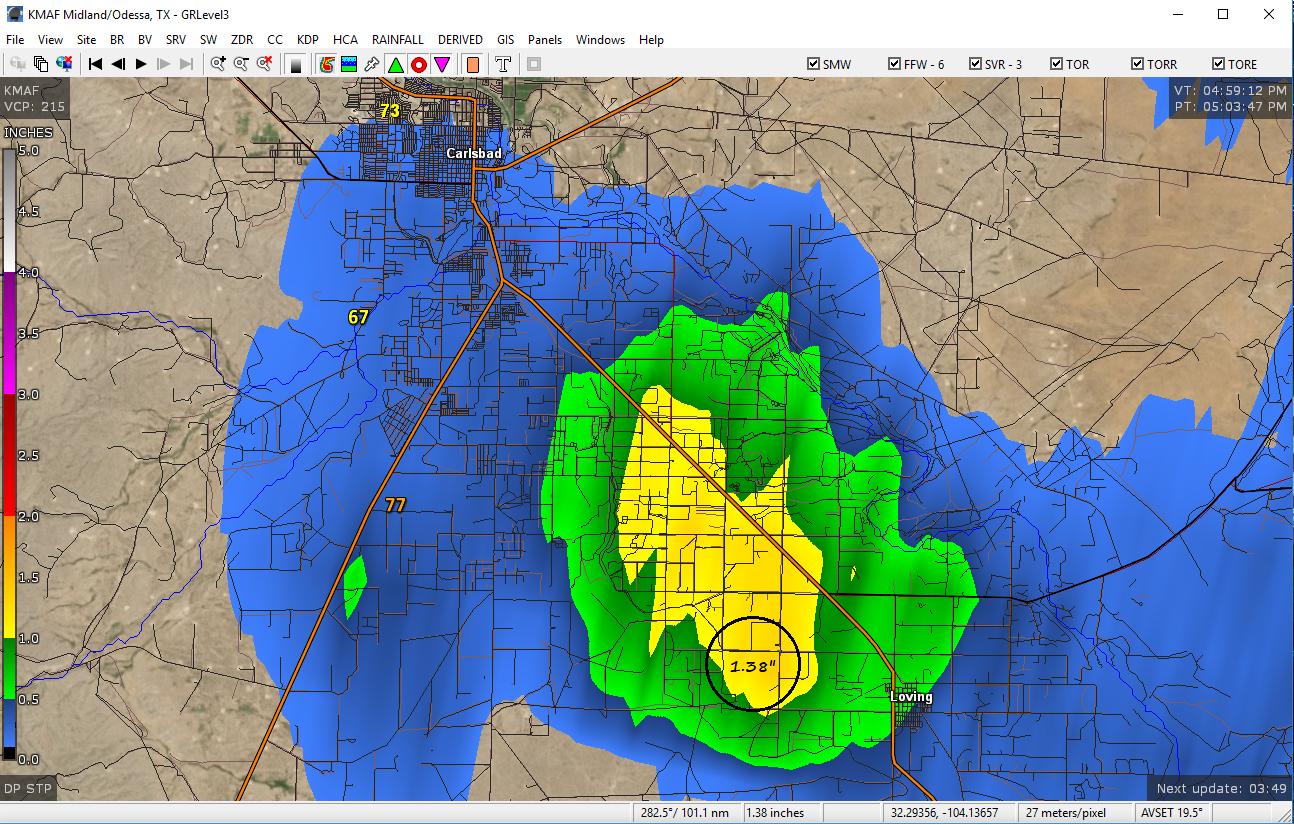Viewport: 1294px width, 825px height.
Task: Select the red mesocyclone circle icon
Action: click(x=418, y=63)
